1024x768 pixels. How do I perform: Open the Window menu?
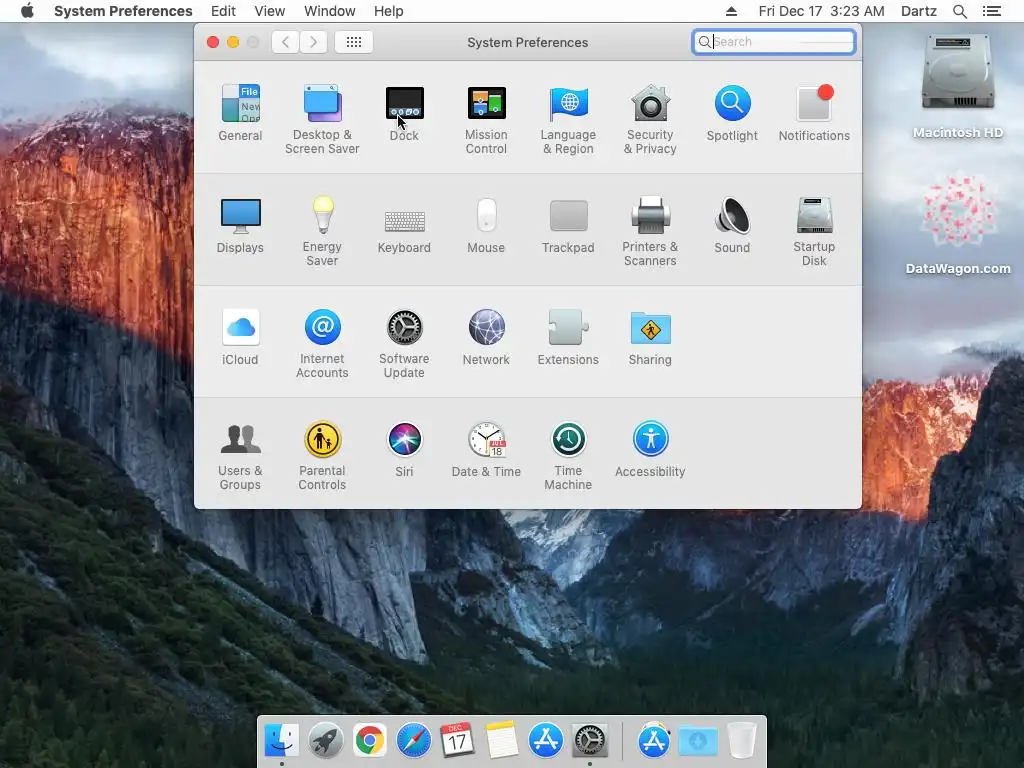pos(330,11)
